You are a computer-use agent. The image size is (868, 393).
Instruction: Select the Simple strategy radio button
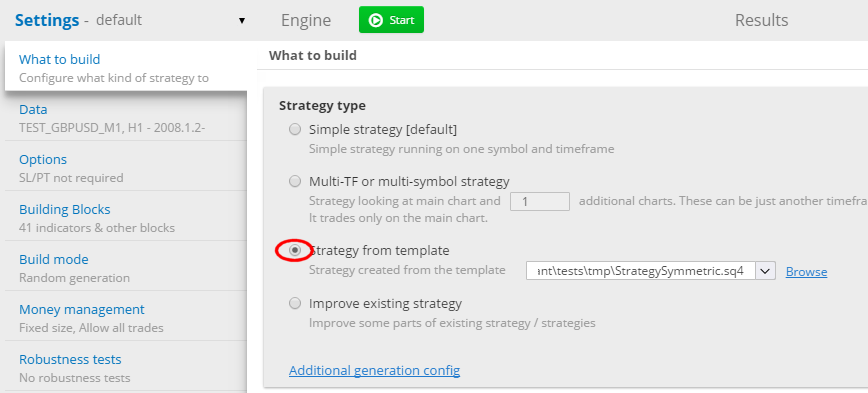296,130
